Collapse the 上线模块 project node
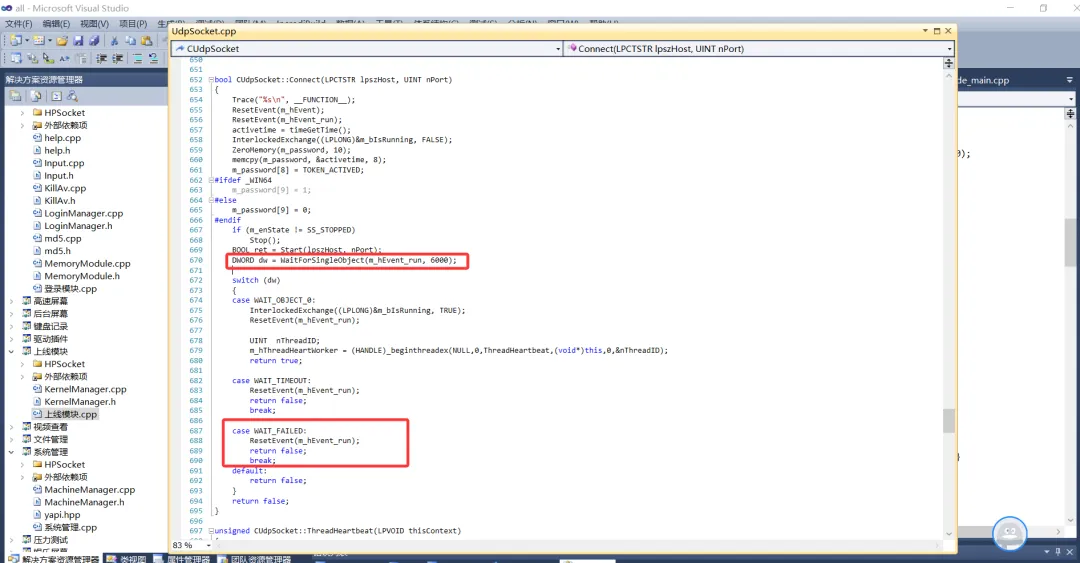1080x563 pixels. (11, 351)
